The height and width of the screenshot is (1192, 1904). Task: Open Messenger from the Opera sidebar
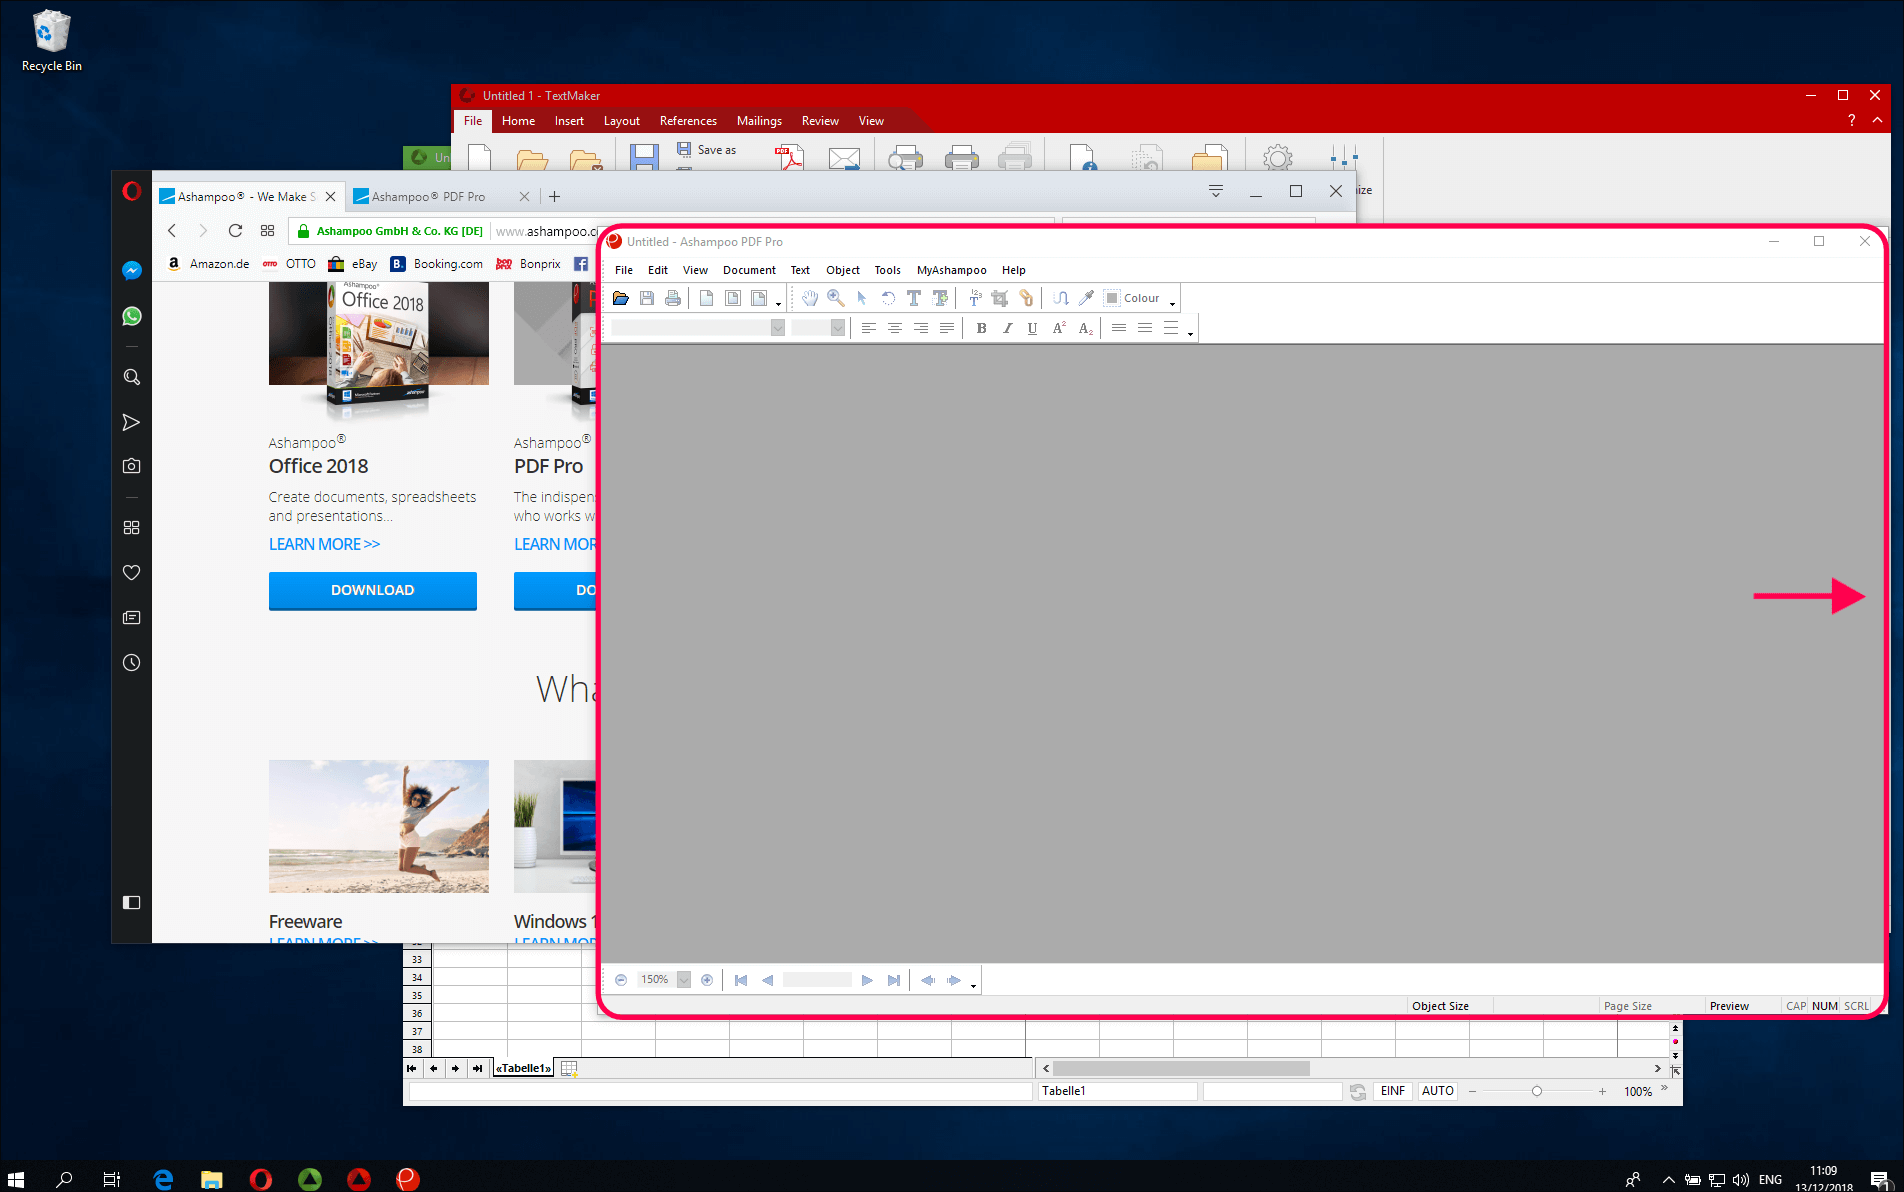click(131, 270)
